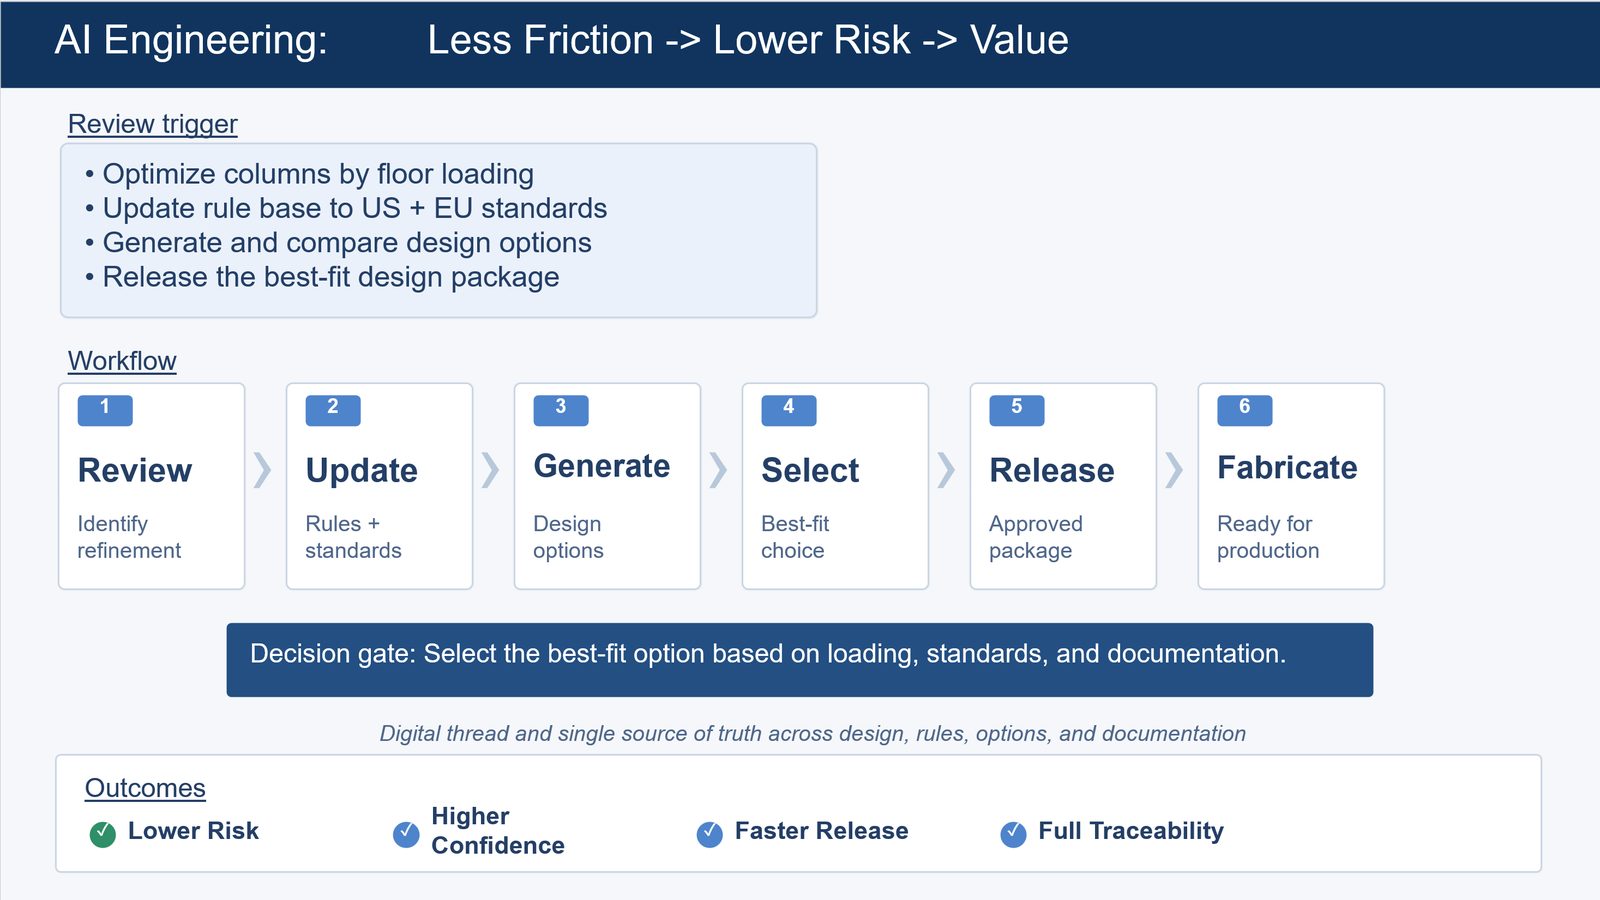1600x900 pixels.
Task: Select the Fabricate workflow card
Action: pos(1291,486)
